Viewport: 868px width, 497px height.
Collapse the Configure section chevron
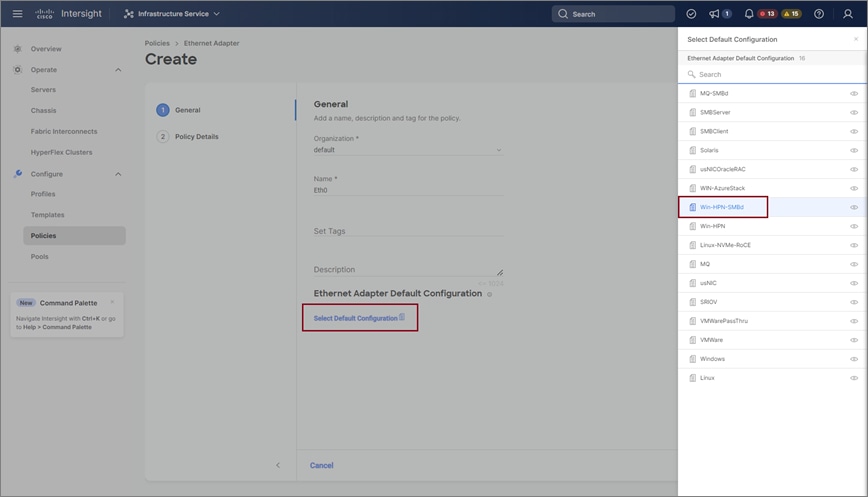(x=118, y=174)
